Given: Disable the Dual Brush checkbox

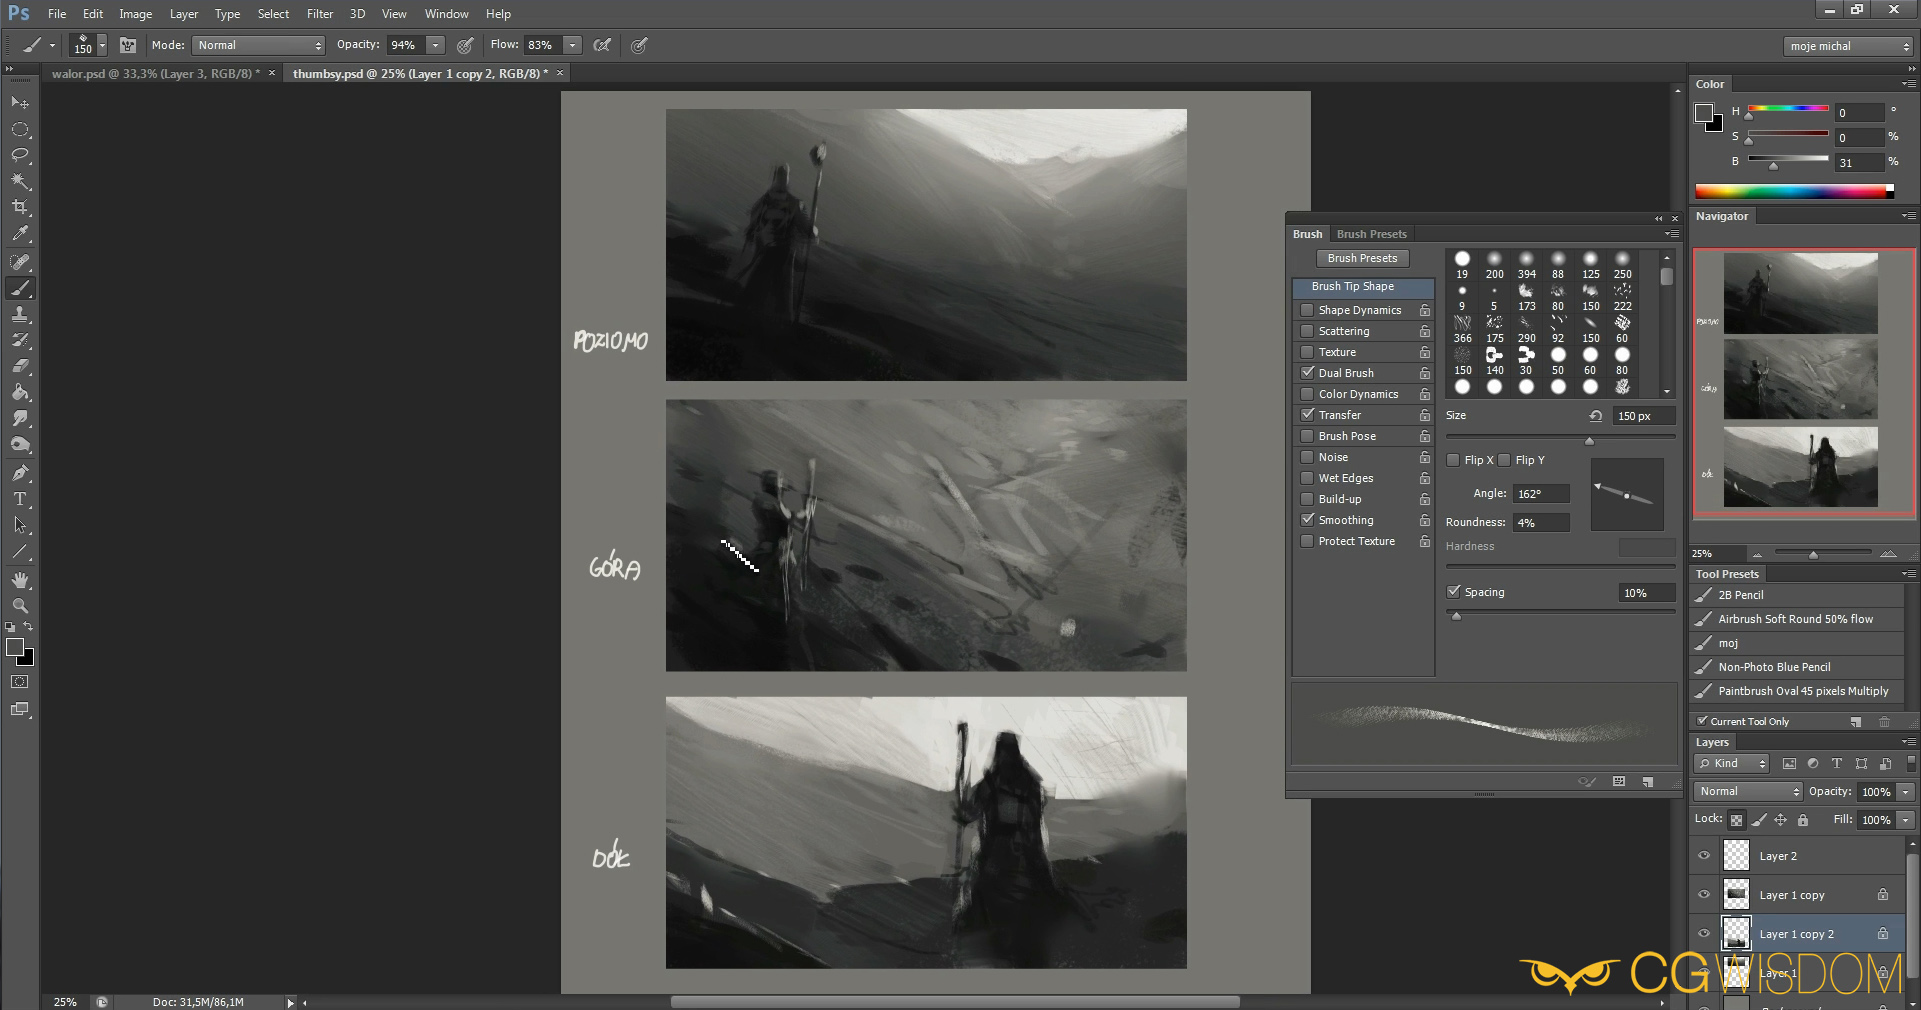Looking at the screenshot, I should tap(1307, 373).
